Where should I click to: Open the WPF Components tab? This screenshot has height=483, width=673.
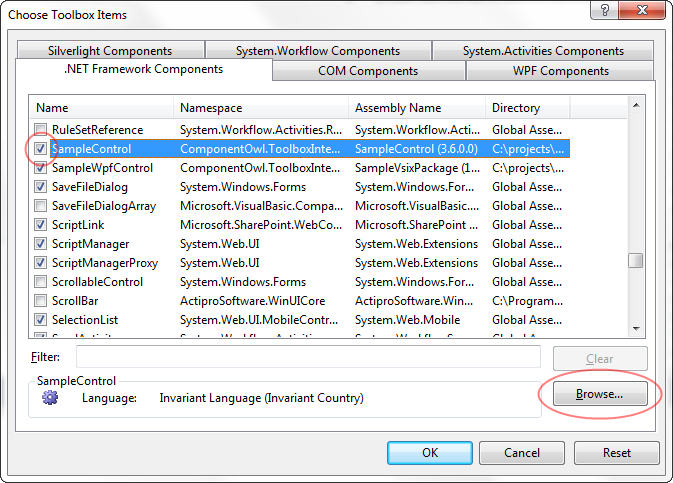point(559,71)
